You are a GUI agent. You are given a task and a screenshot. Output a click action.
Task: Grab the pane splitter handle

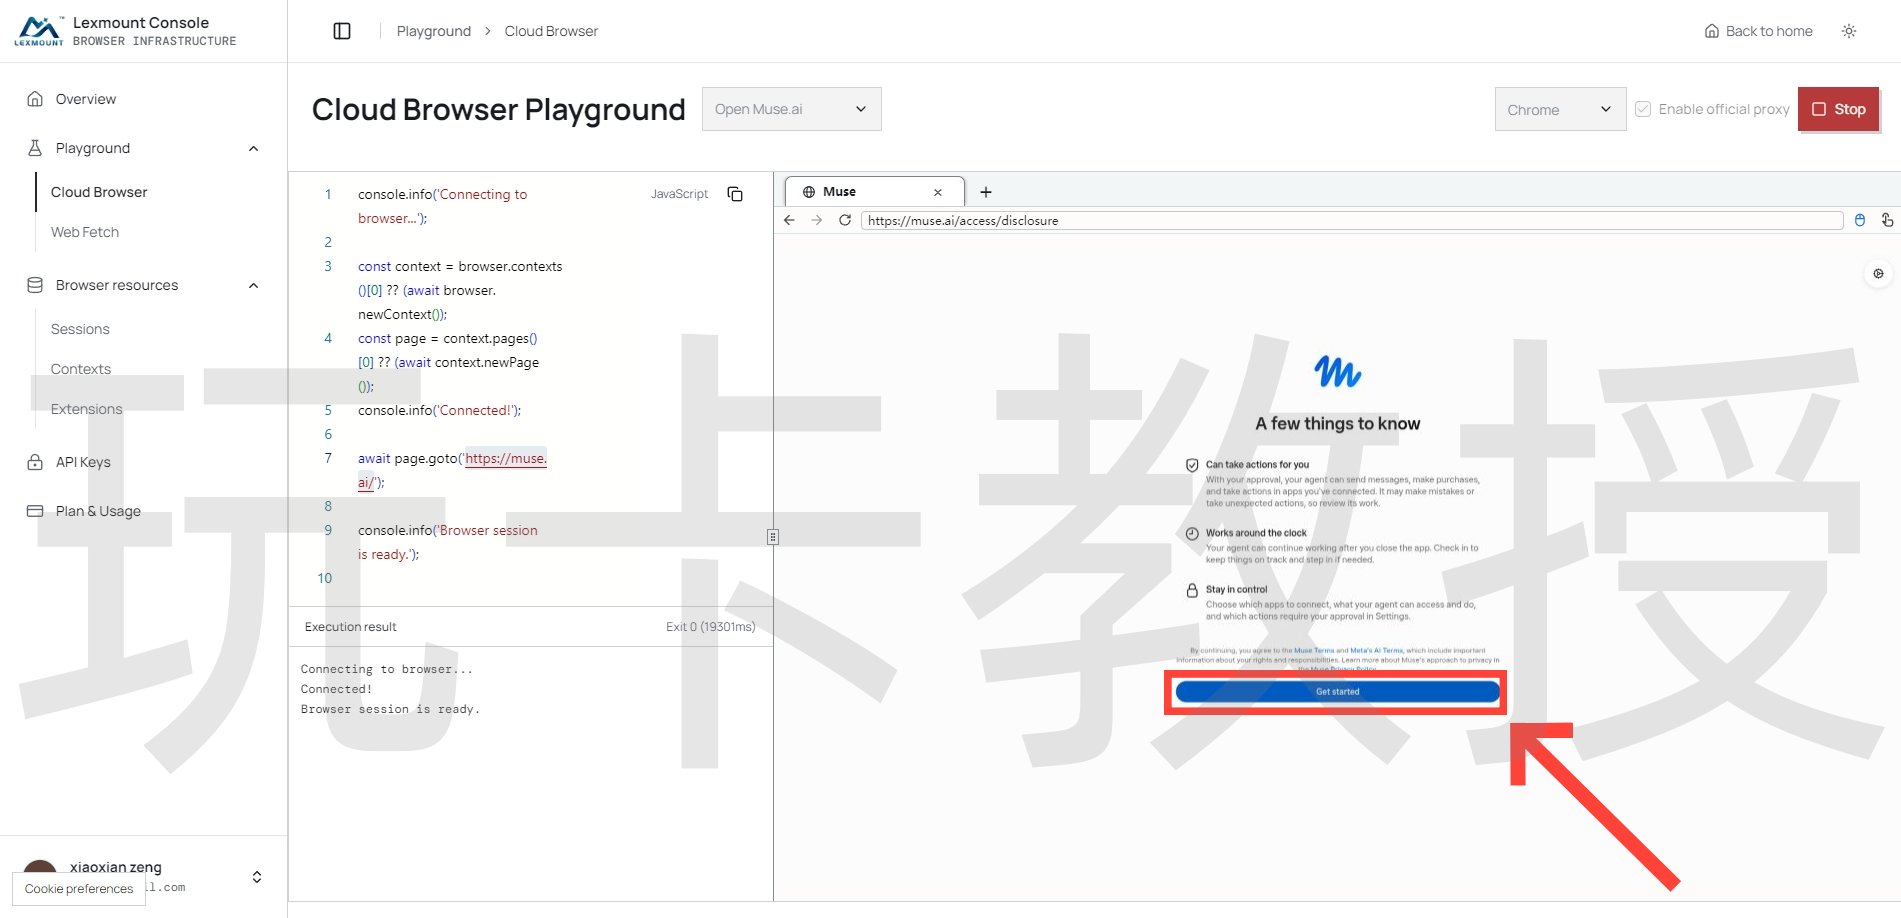[x=773, y=537]
